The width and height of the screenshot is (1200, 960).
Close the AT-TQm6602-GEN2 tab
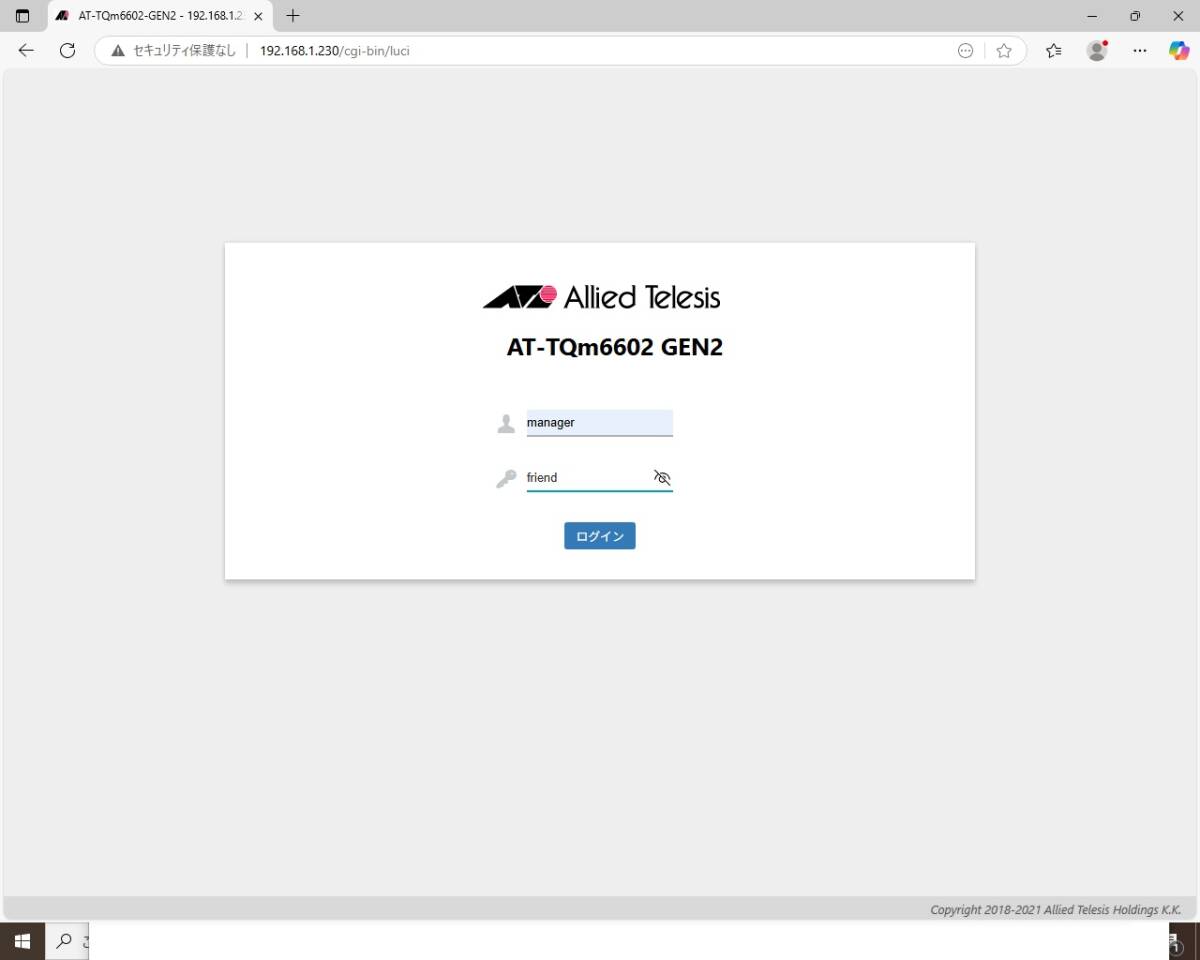pos(258,16)
